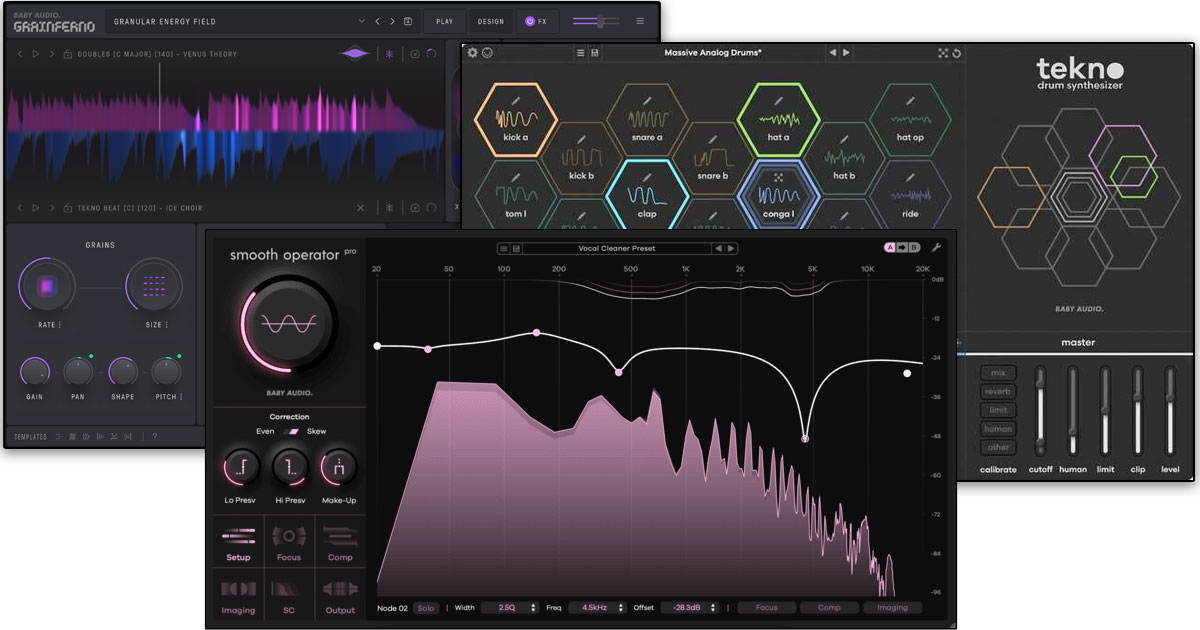The width and height of the screenshot is (1200, 630).
Task: Select the conga l drum pad
Action: click(x=778, y=194)
